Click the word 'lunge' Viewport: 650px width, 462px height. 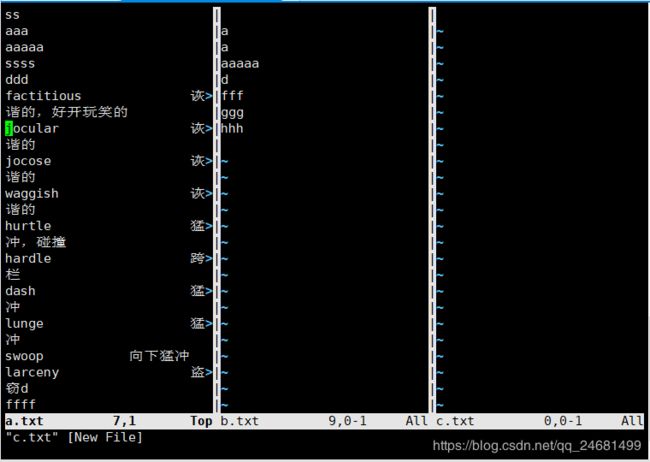coord(24,323)
